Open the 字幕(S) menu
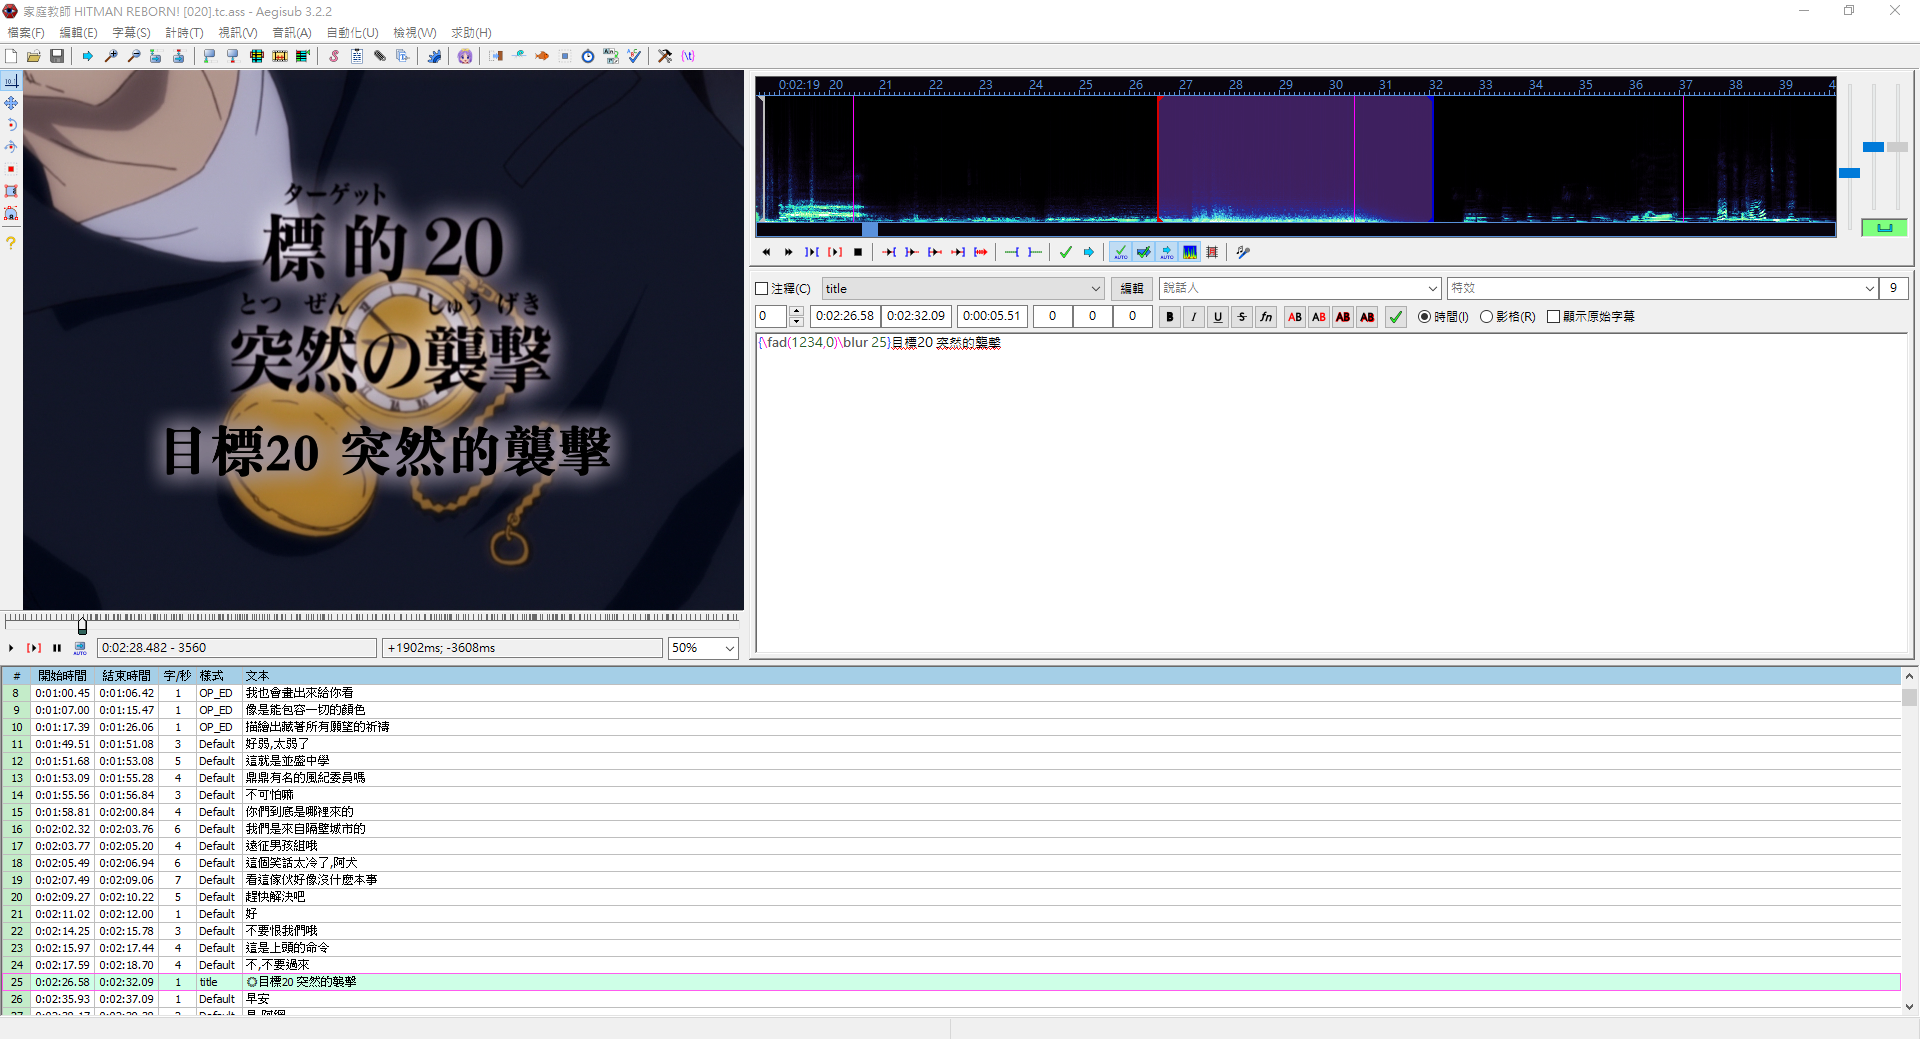 pyautogui.click(x=131, y=33)
